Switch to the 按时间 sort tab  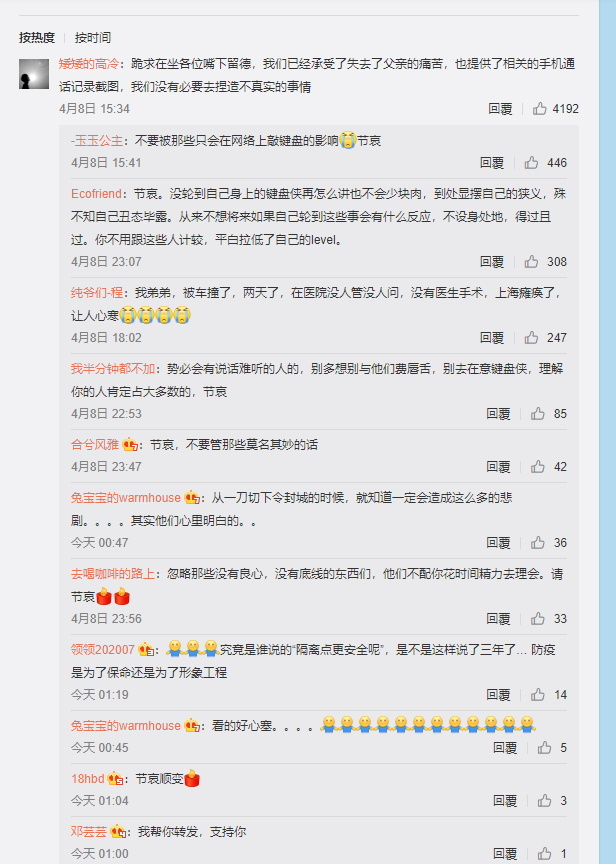pyautogui.click(x=93, y=37)
